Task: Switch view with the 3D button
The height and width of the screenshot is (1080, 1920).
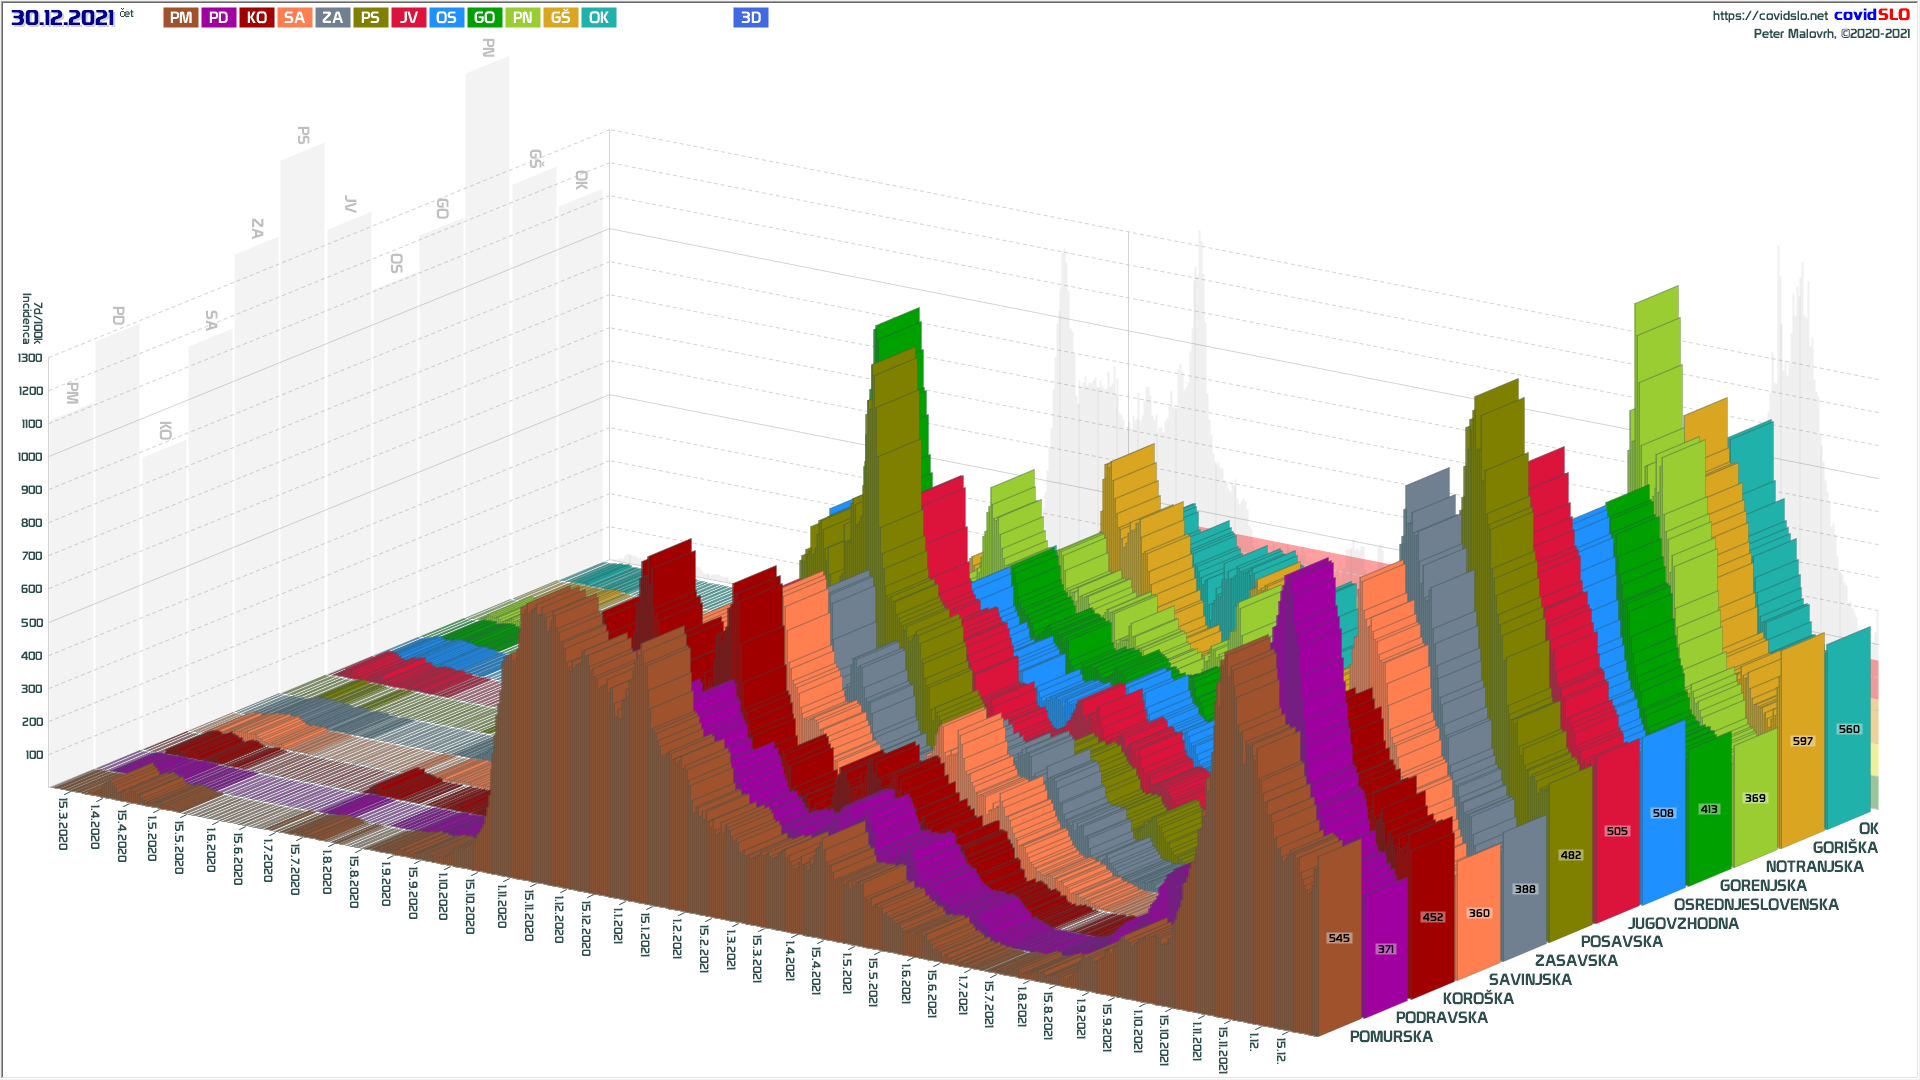Action: click(x=750, y=18)
